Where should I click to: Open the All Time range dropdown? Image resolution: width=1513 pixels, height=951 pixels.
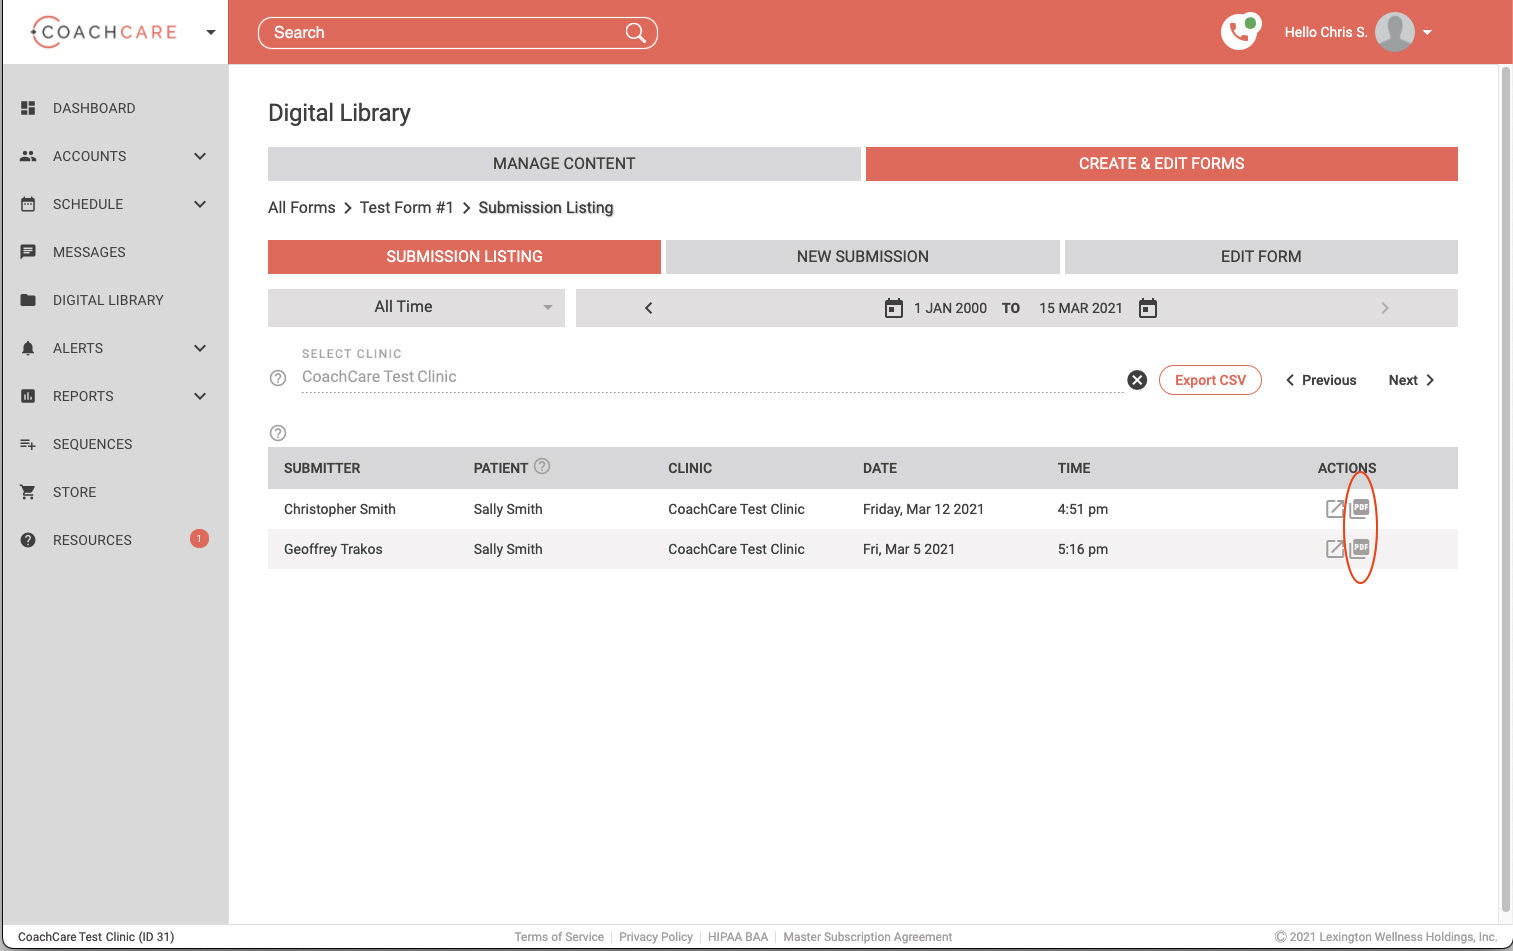pyautogui.click(x=416, y=308)
